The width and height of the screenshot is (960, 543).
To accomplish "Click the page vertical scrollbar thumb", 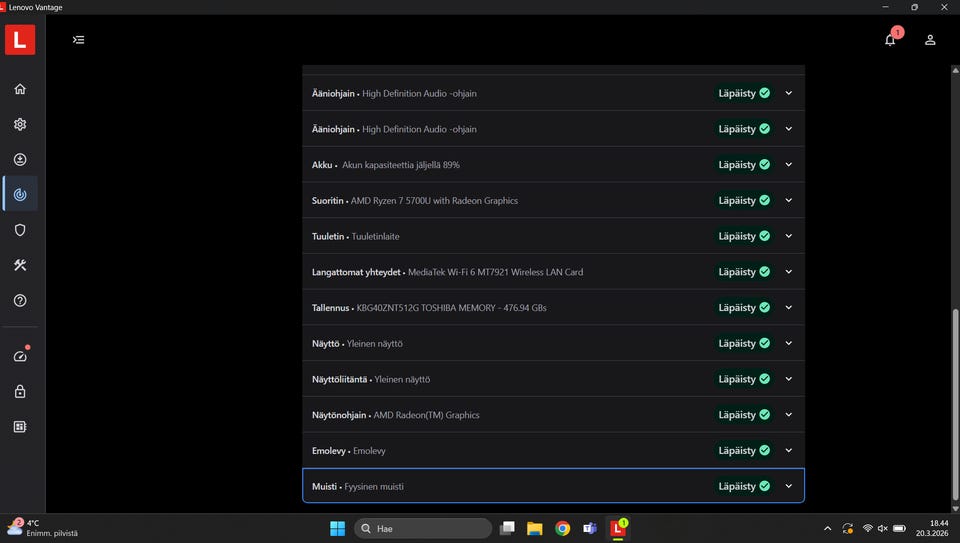I will coord(955,404).
